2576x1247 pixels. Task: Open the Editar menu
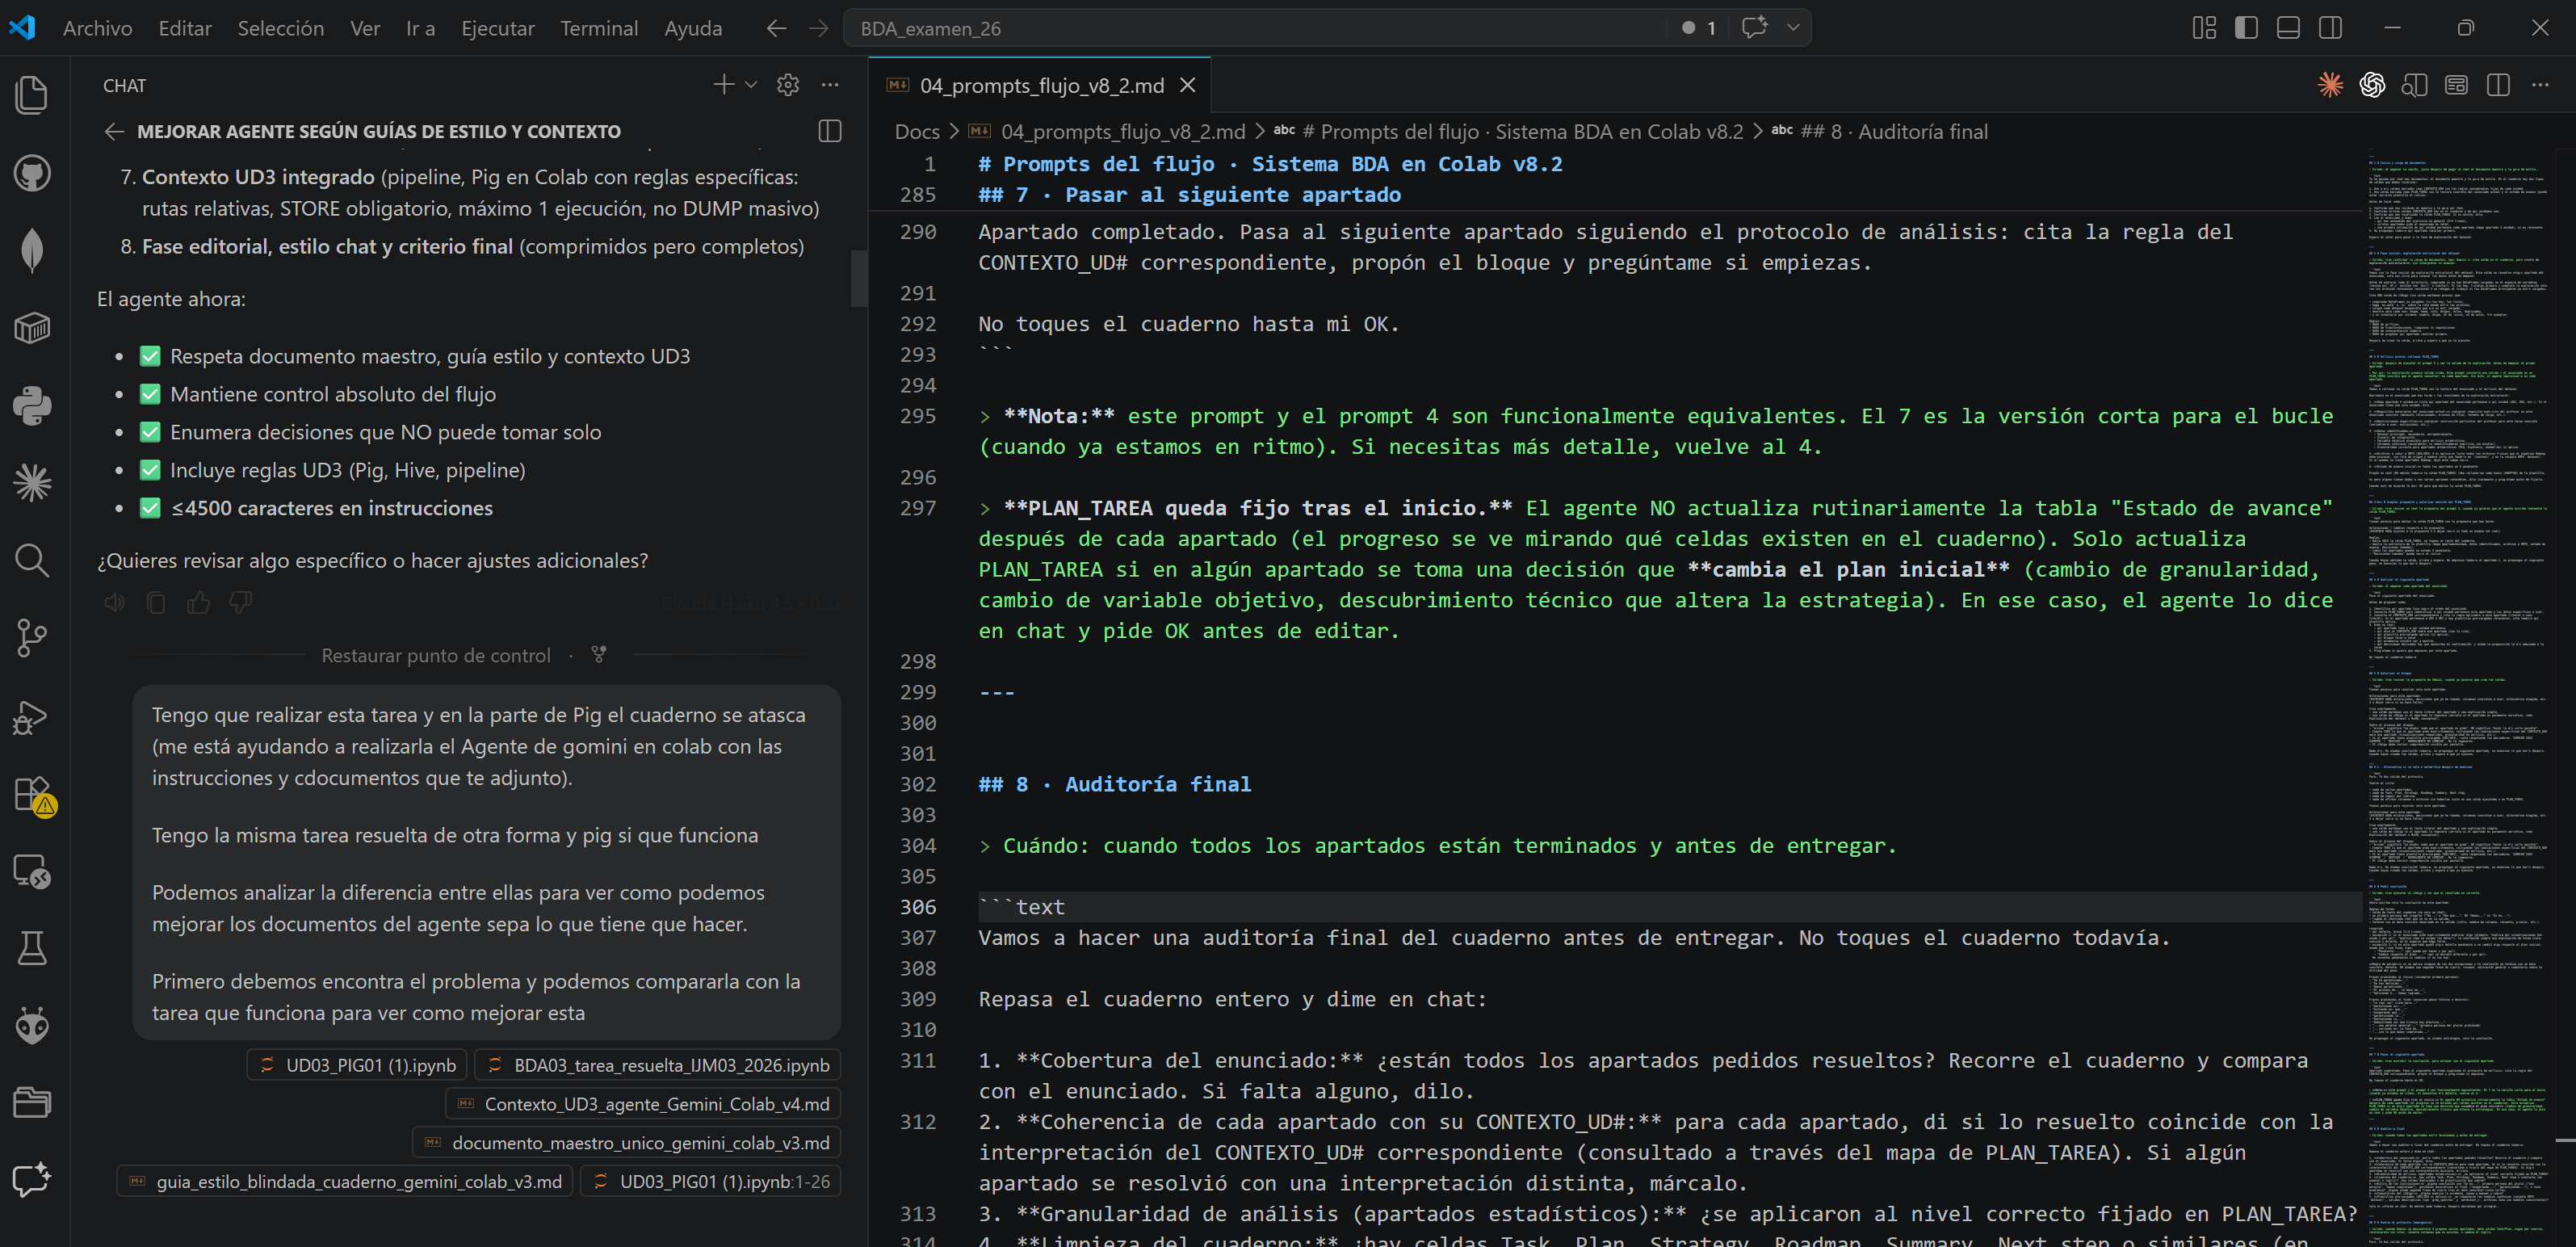pos(185,28)
